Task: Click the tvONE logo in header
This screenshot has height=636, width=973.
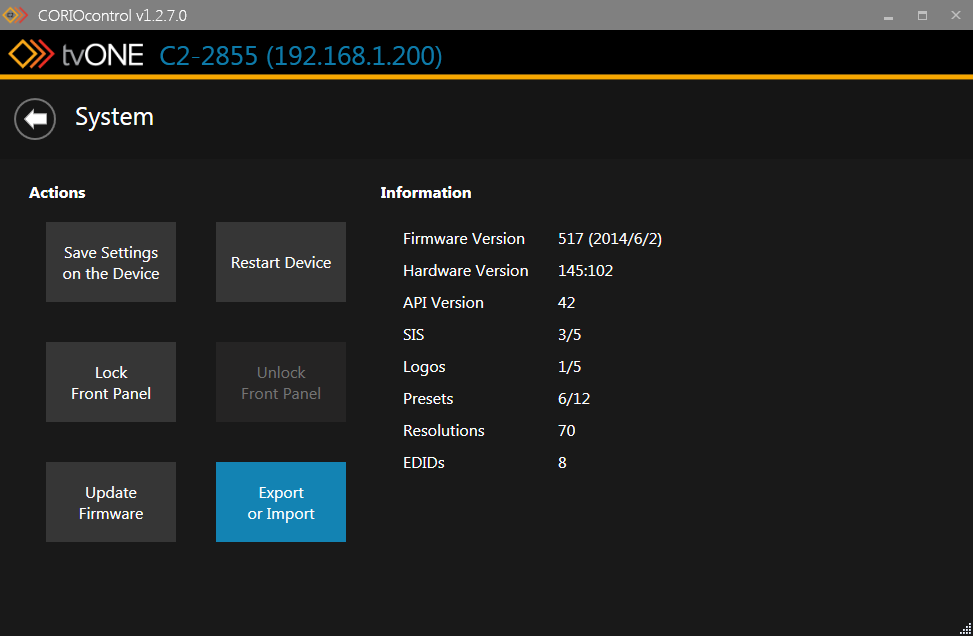Action: coord(76,55)
